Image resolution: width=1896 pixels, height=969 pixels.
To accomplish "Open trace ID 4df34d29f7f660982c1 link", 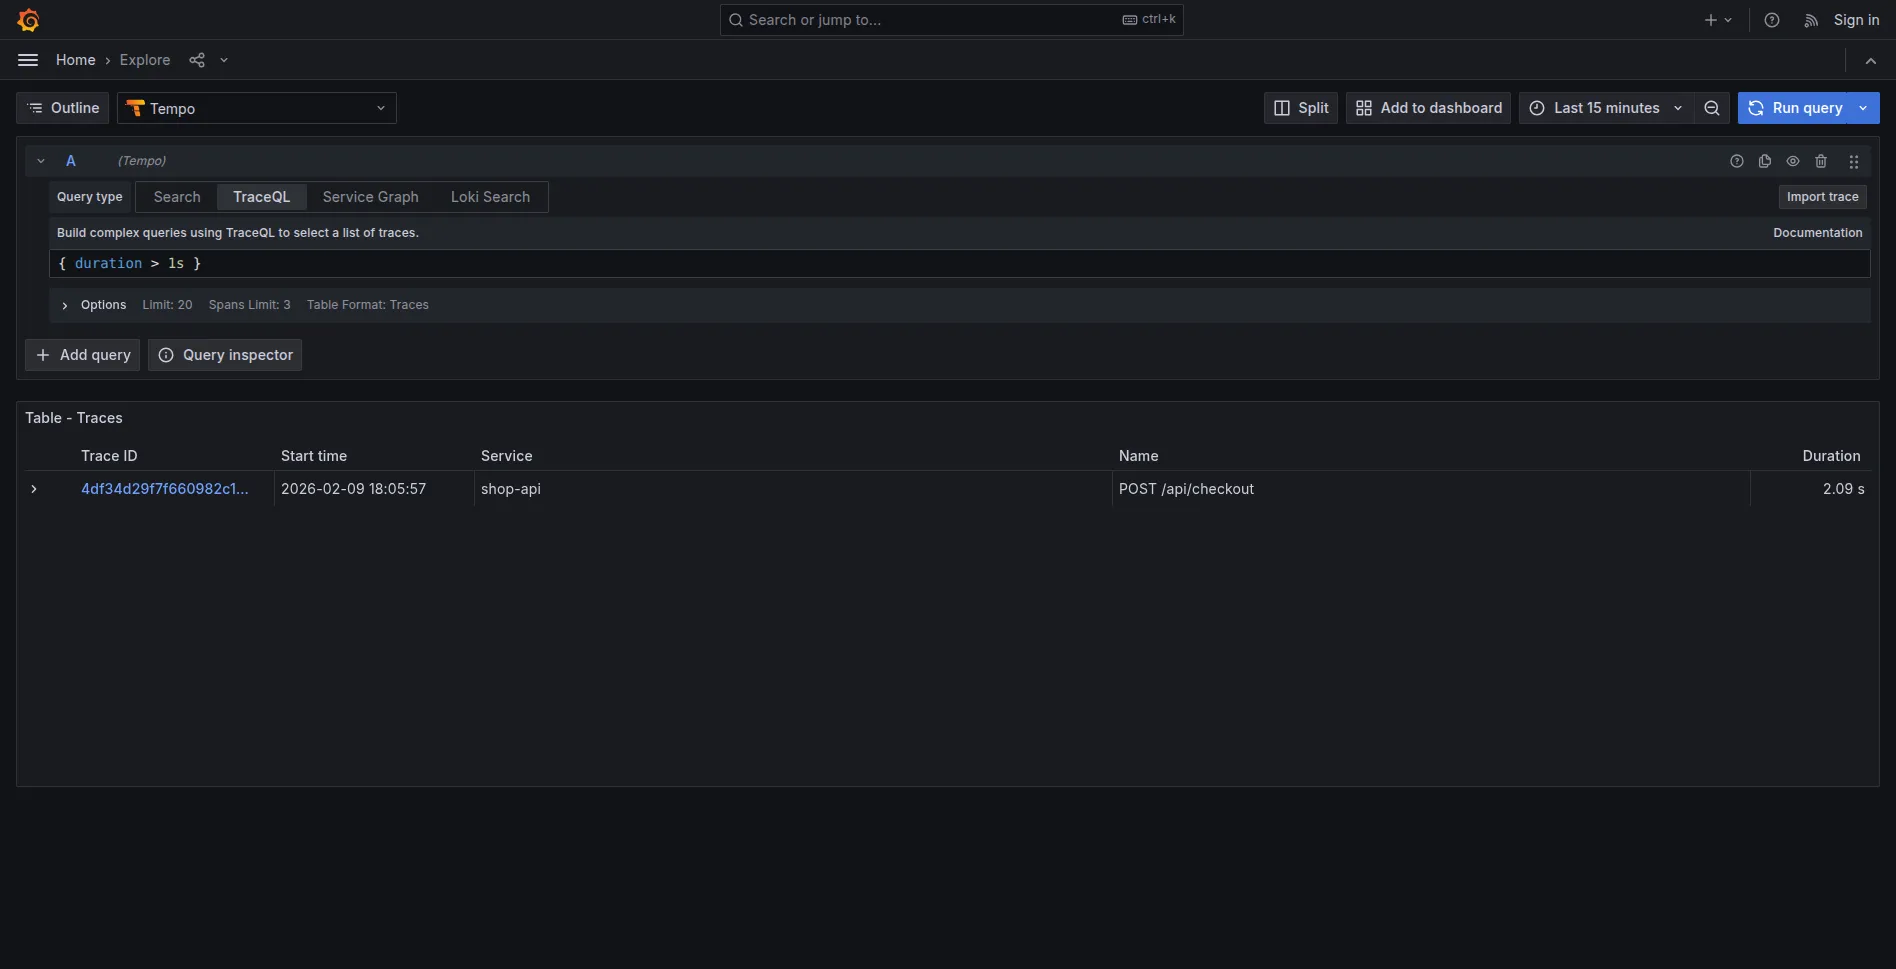I will pos(164,489).
